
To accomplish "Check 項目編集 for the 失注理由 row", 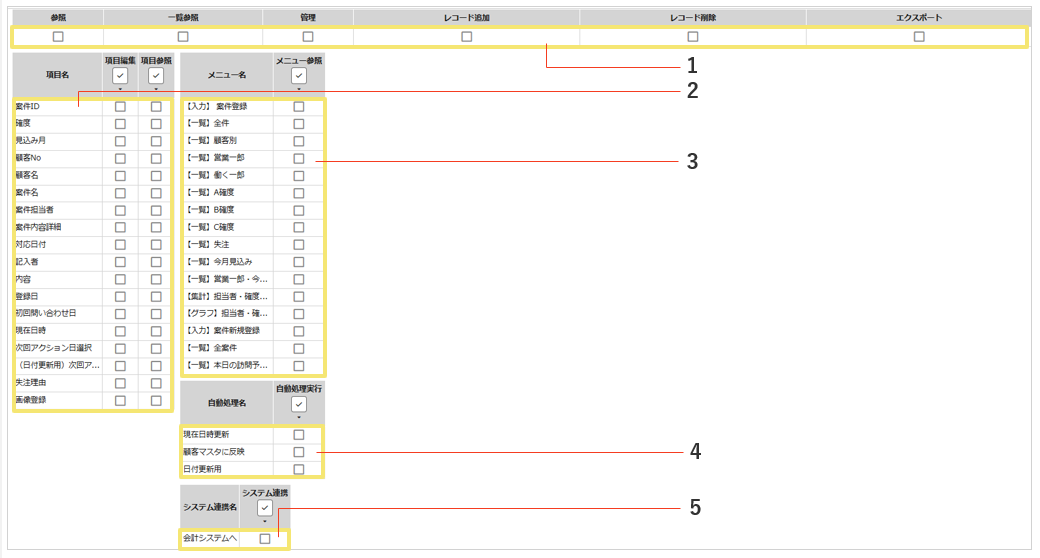I will 120,383.
